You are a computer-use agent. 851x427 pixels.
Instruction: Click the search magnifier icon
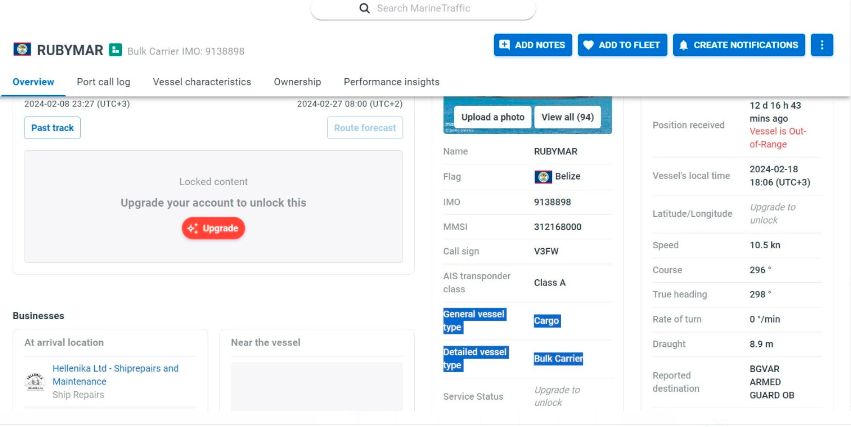365,8
